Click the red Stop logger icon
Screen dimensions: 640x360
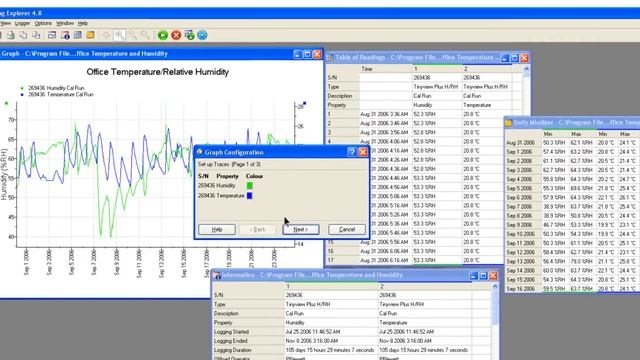(x=176, y=35)
